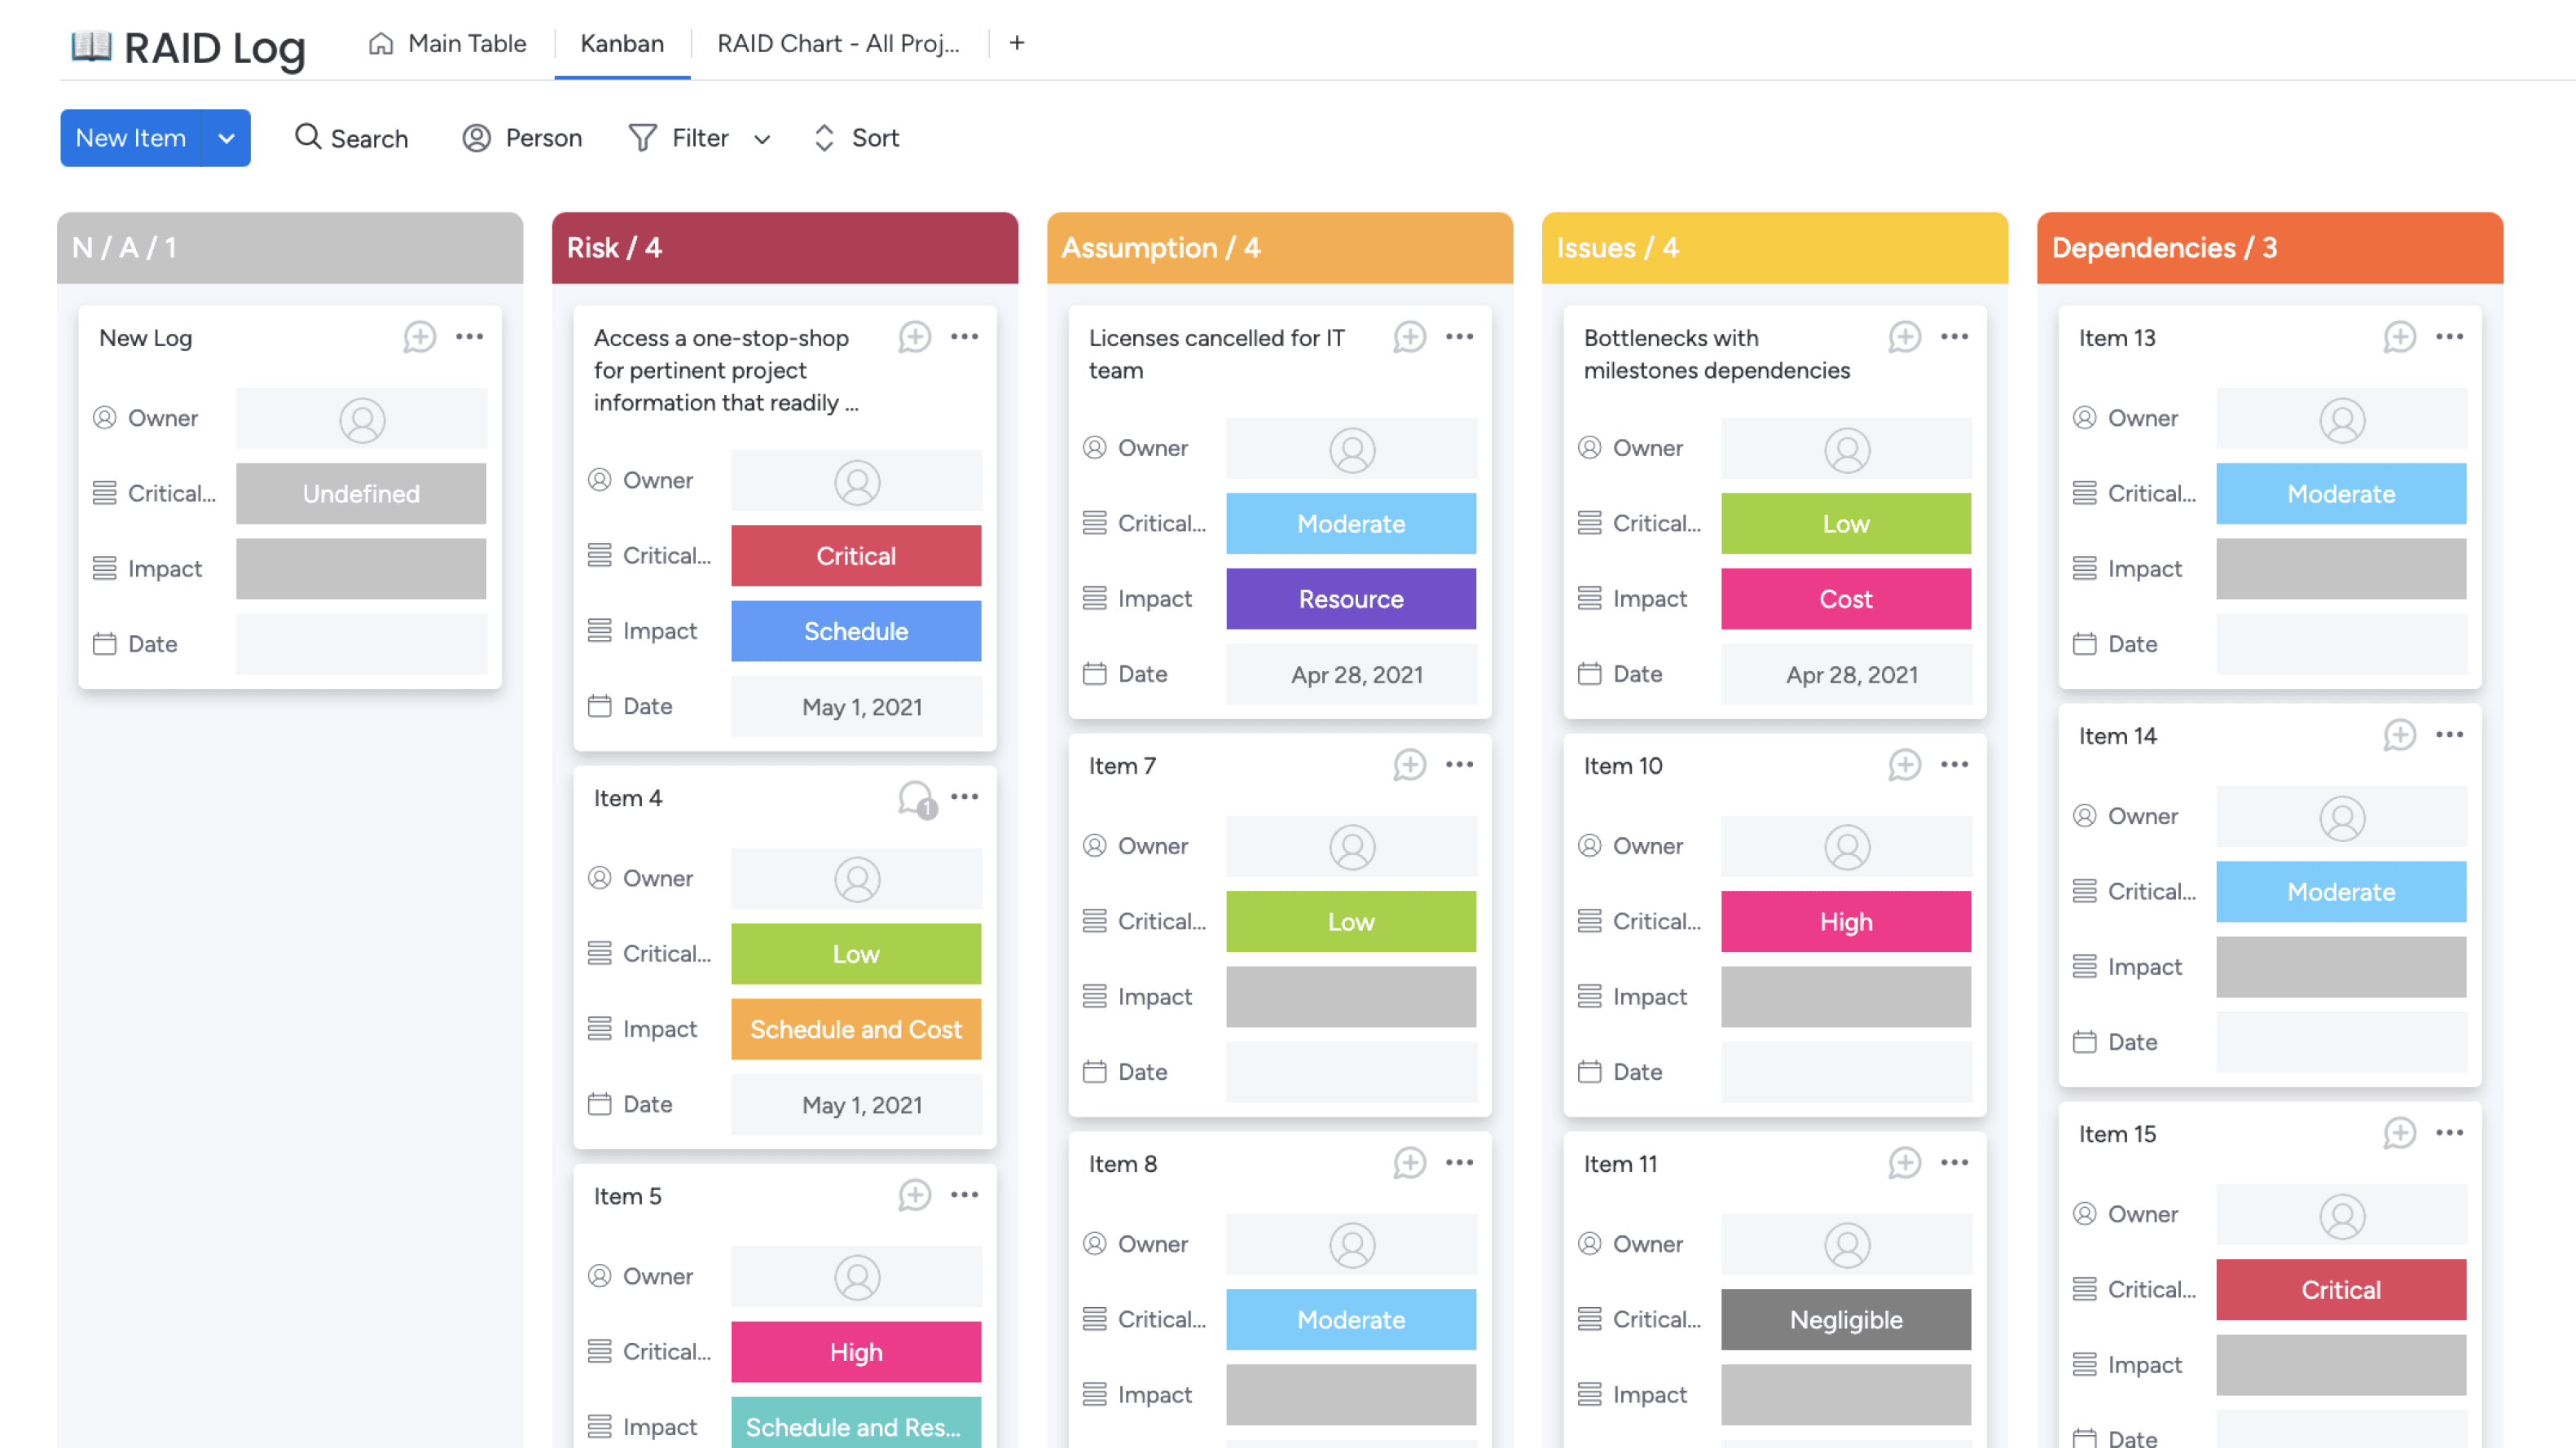This screenshot has height=1448, width=2576.
Task: Open three-dot menu on Bottlenecks card
Action: coord(1954,337)
